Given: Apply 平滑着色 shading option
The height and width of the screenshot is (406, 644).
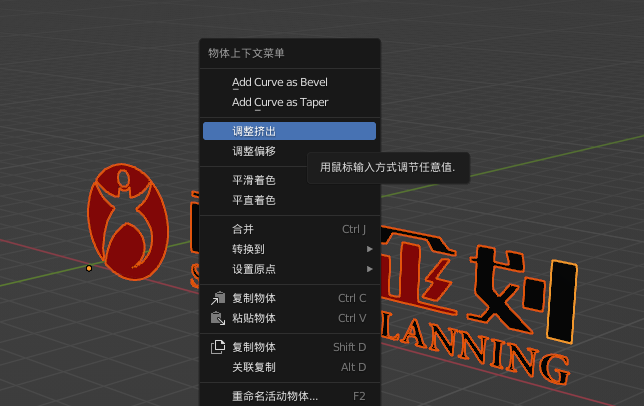Looking at the screenshot, I should [254, 180].
